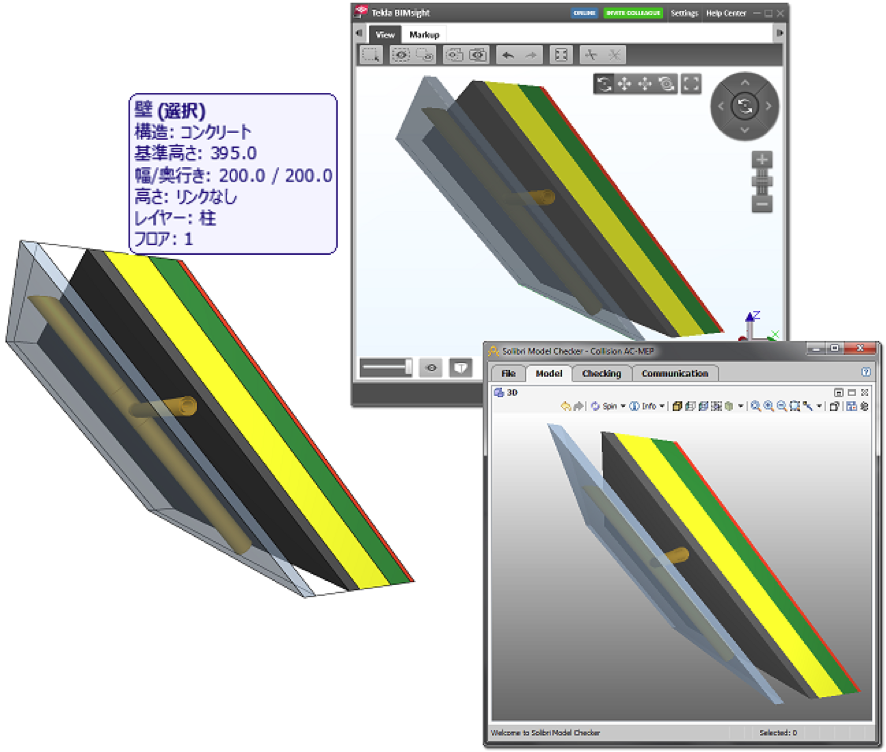Click the Solibri back arrow icon

point(566,406)
